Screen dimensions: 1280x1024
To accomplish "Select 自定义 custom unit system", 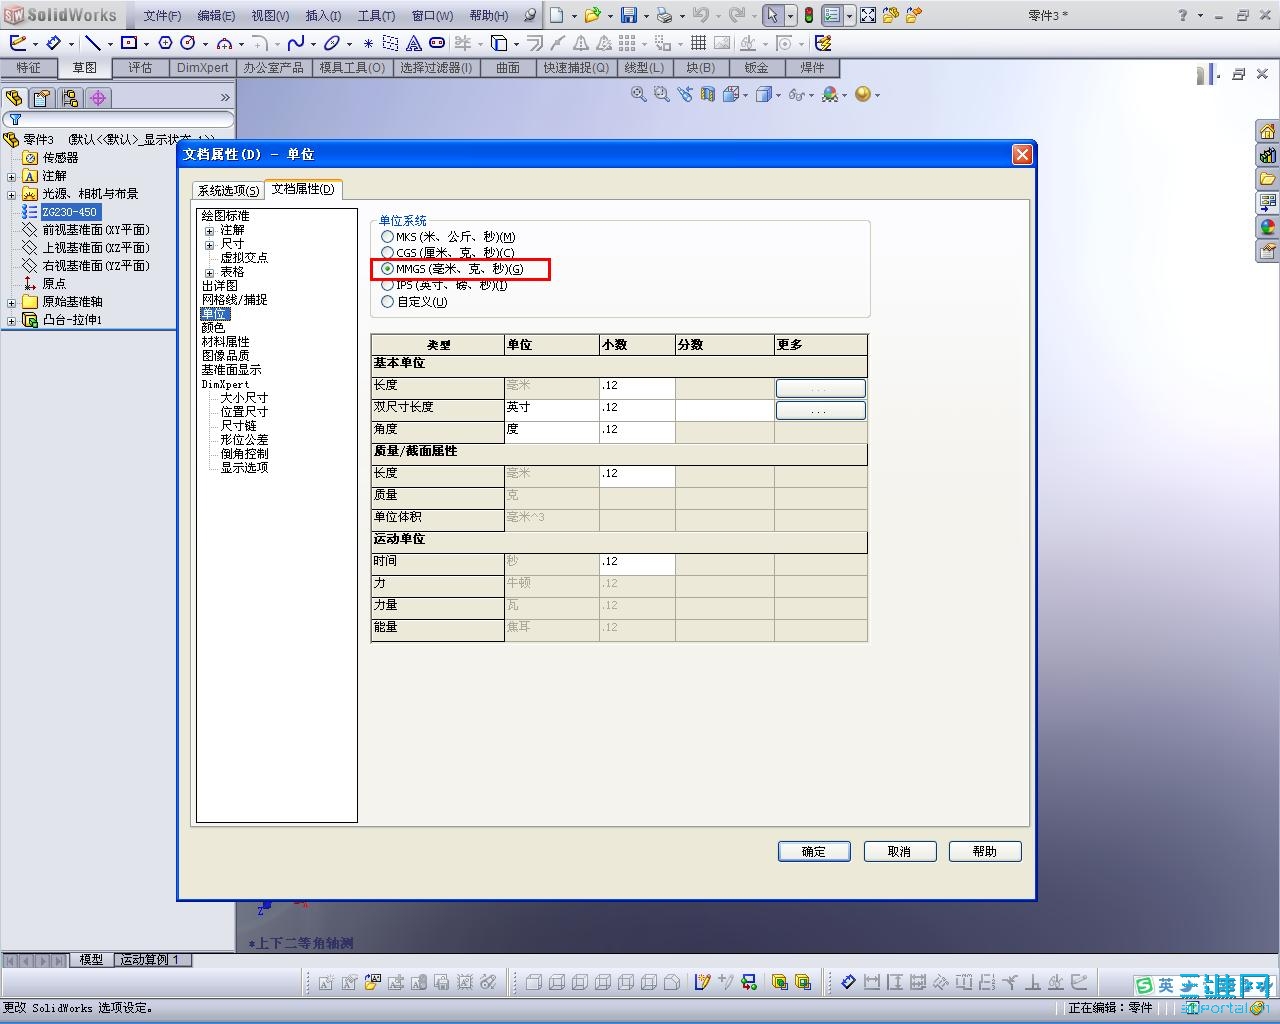I will (387, 301).
